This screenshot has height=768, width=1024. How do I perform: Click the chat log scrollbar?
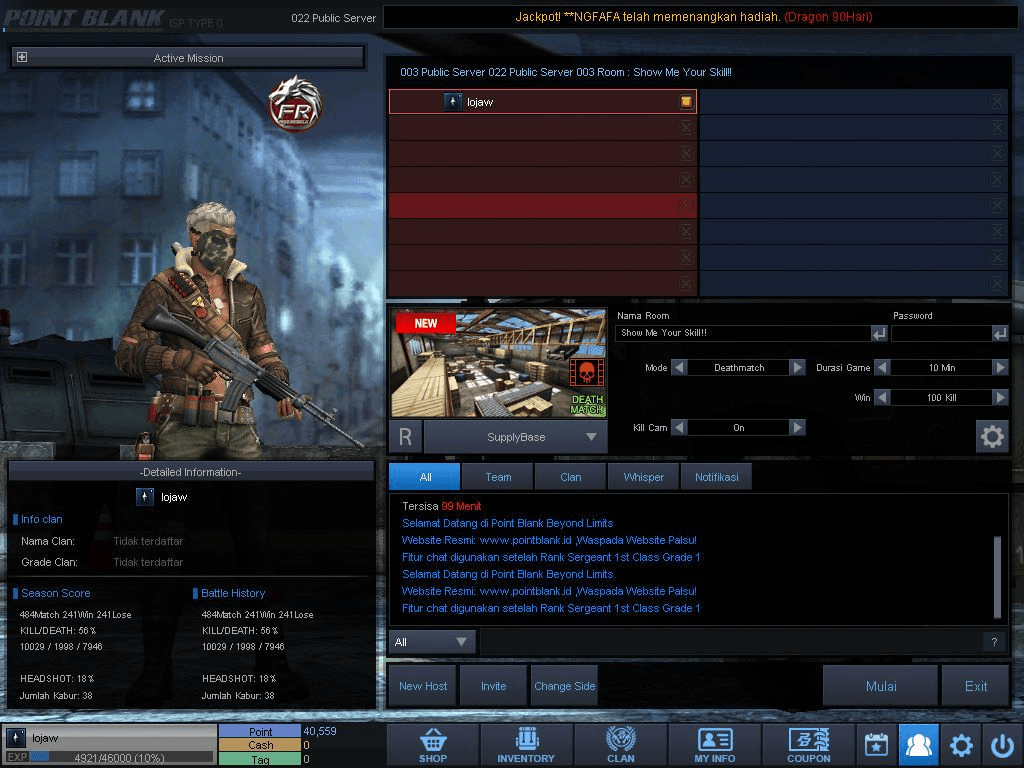[x=997, y=577]
